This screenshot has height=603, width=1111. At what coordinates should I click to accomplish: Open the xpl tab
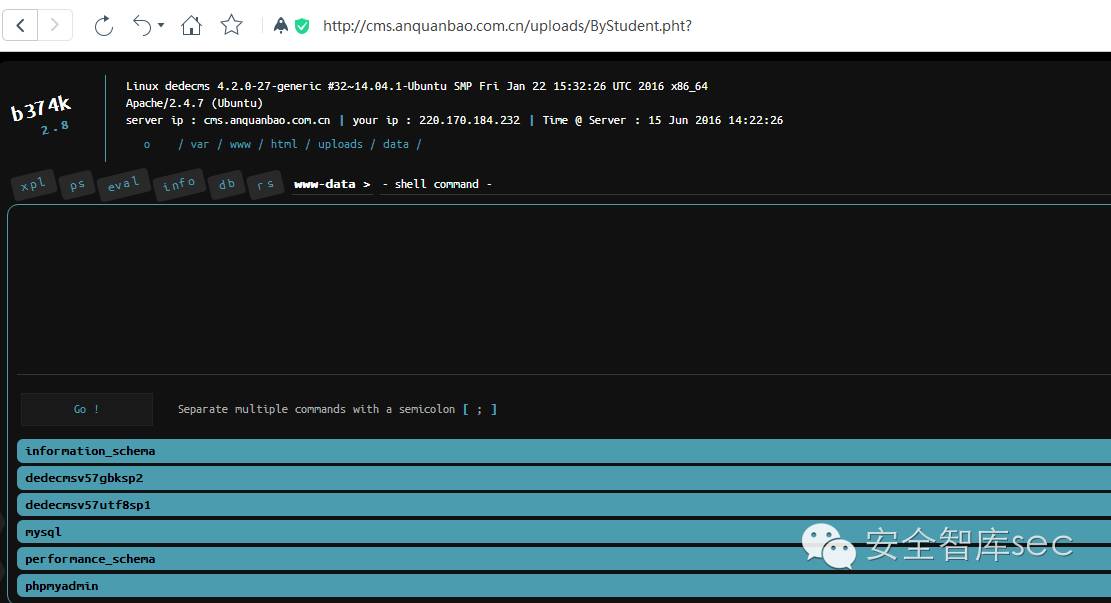click(33, 185)
